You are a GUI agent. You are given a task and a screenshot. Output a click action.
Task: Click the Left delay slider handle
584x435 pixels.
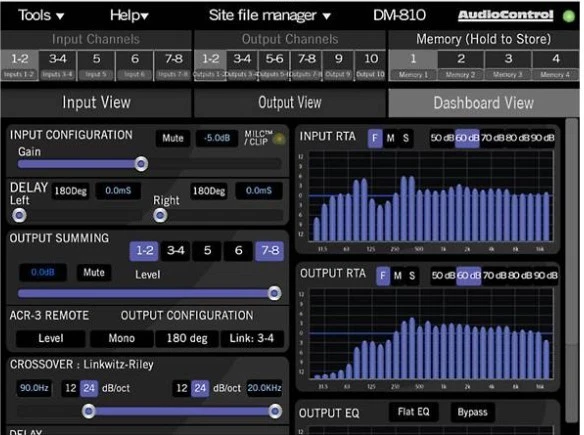[x=19, y=215]
